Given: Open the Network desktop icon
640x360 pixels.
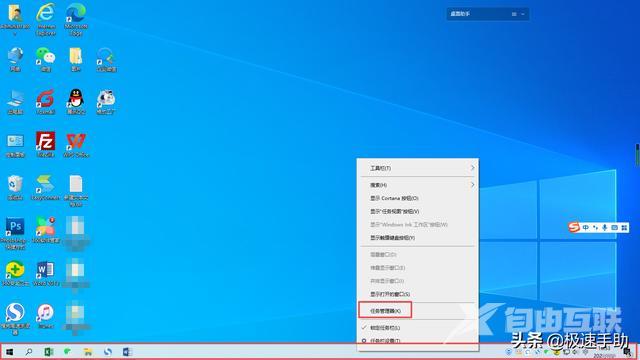Looking at the screenshot, I should tap(15, 59).
